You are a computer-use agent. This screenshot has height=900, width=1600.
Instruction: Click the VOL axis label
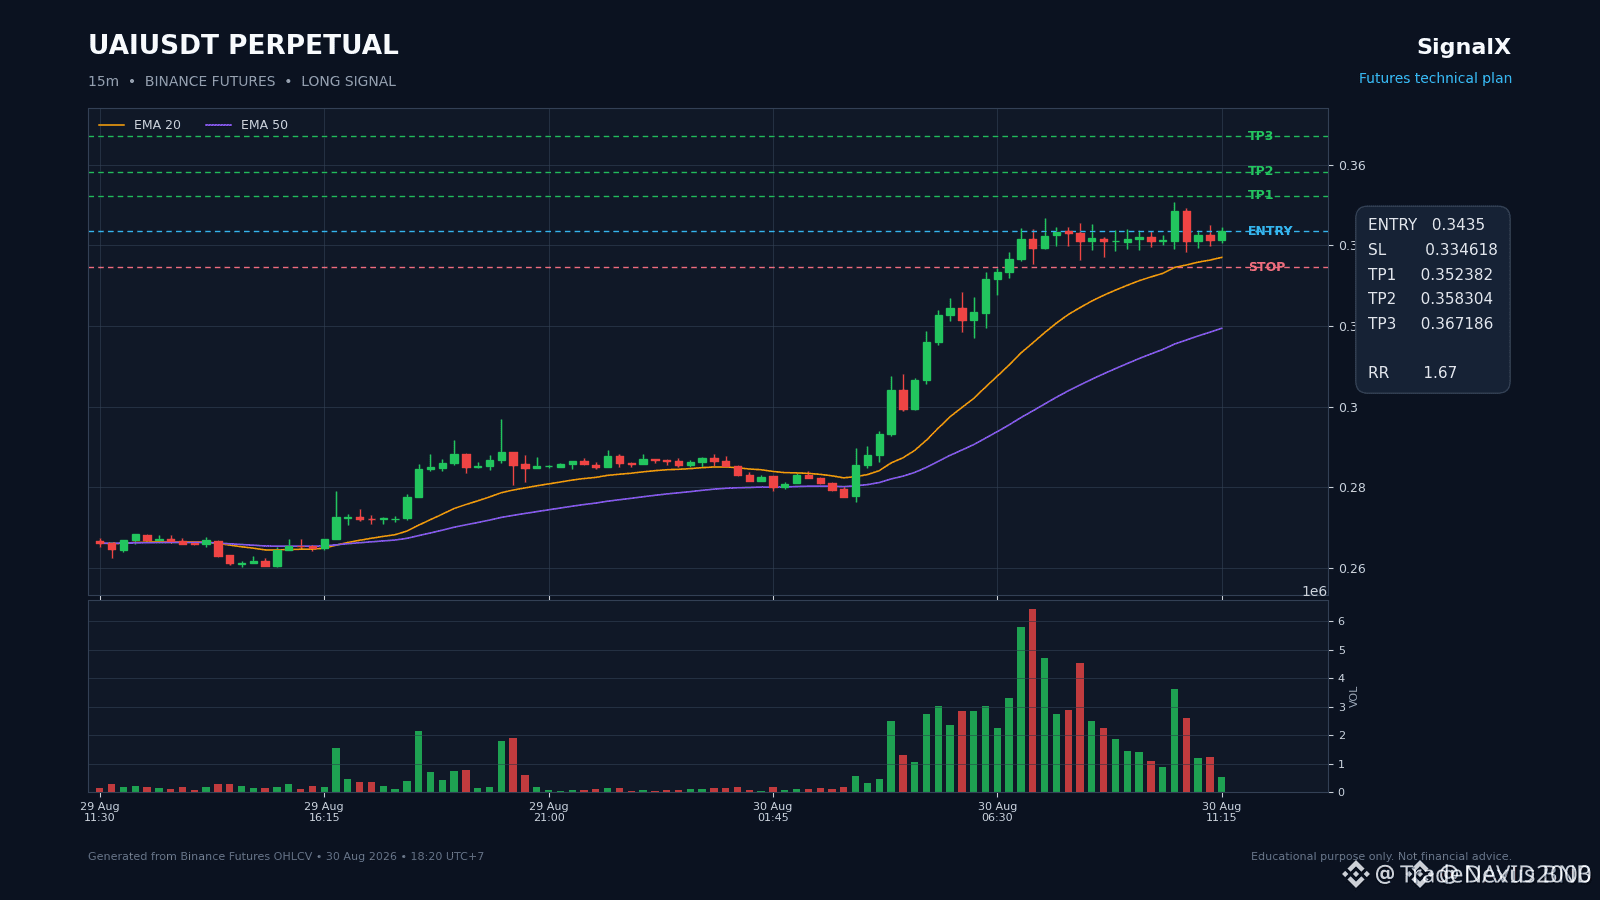pyautogui.click(x=1354, y=697)
